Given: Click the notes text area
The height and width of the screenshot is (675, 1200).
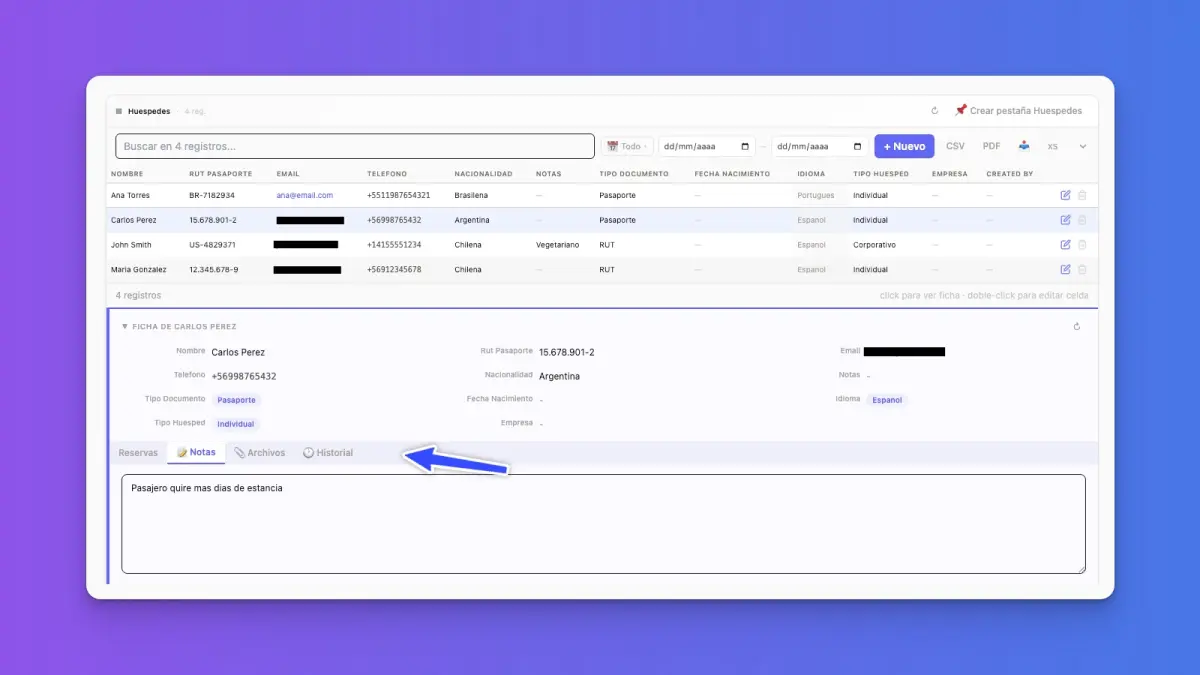Looking at the screenshot, I should pos(603,524).
